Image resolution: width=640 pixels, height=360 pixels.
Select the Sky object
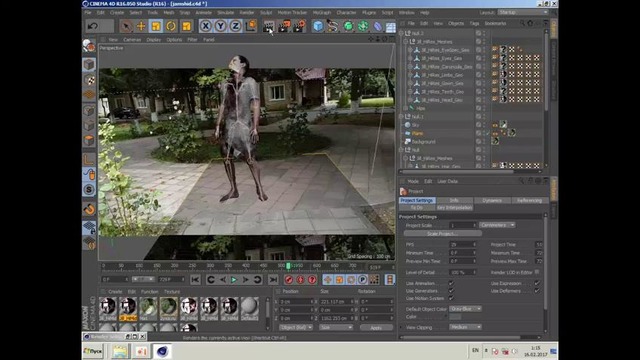(x=416, y=125)
